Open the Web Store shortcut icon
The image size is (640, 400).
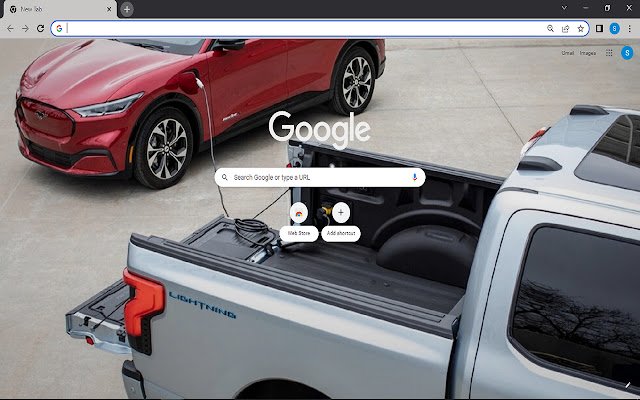coord(299,213)
